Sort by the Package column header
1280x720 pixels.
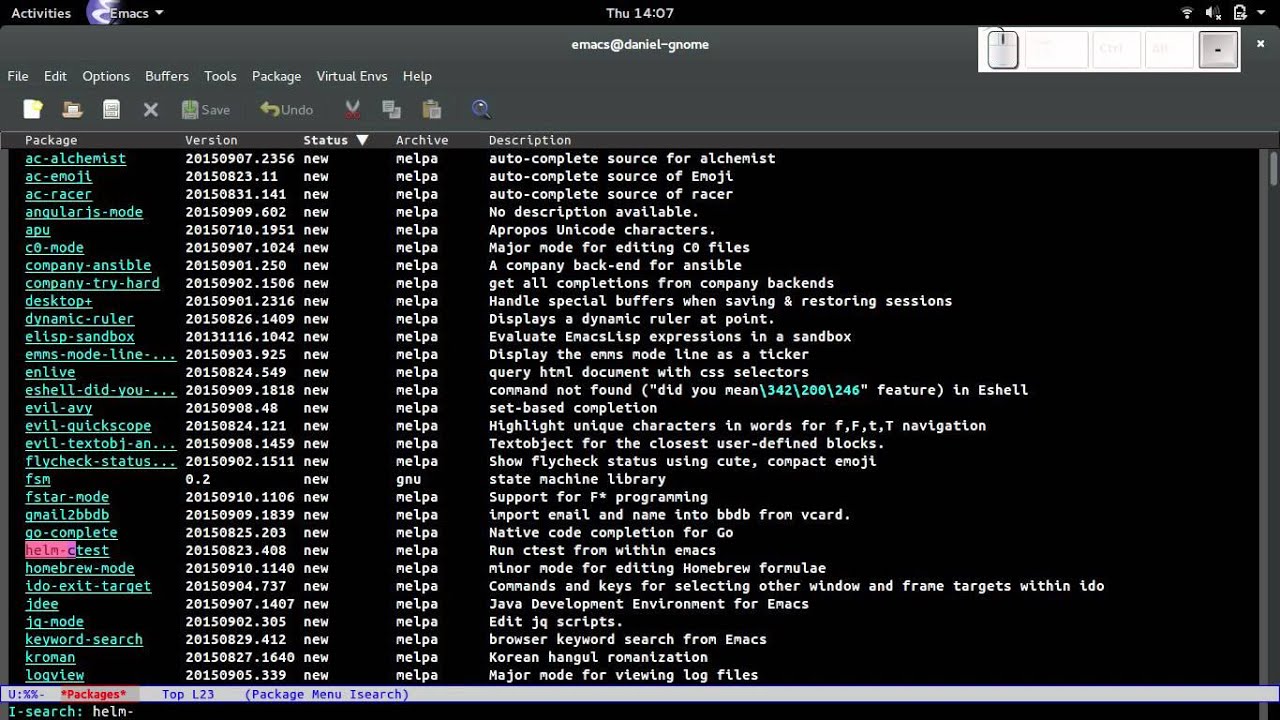coord(51,140)
